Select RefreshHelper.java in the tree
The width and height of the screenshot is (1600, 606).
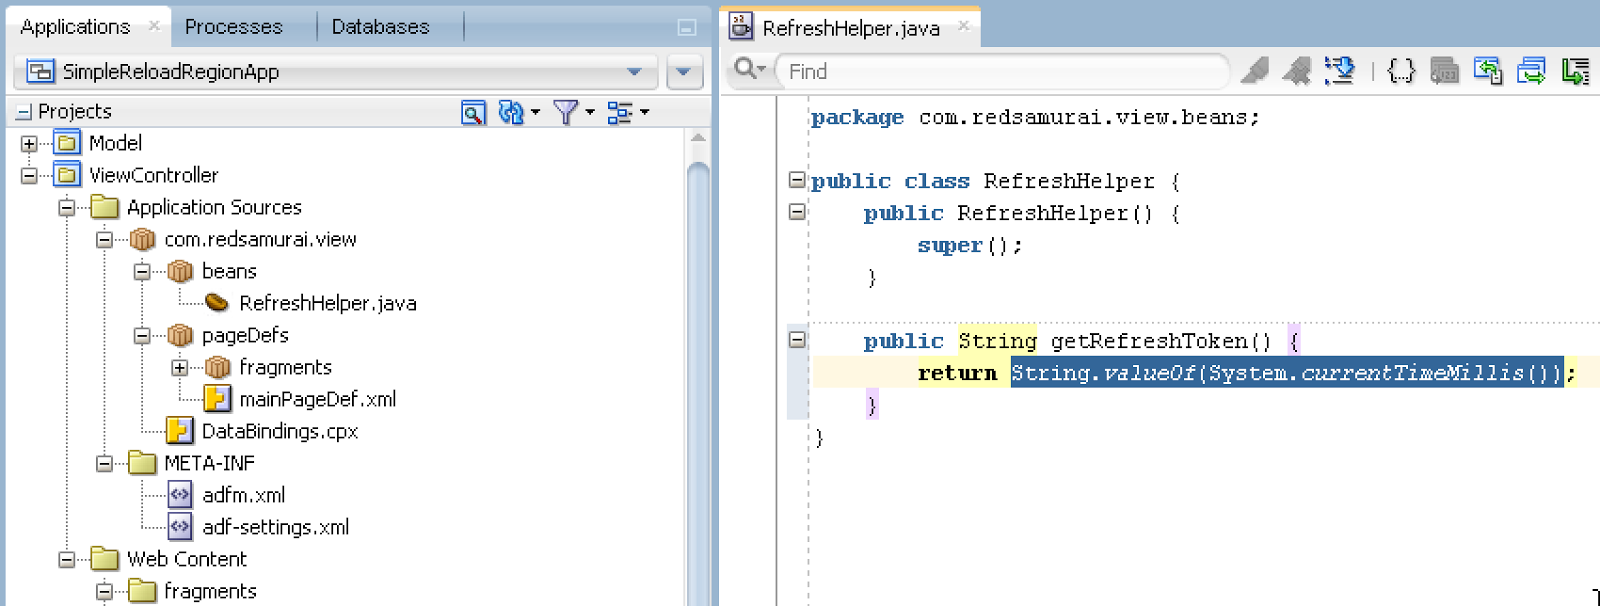pyautogui.click(x=328, y=303)
